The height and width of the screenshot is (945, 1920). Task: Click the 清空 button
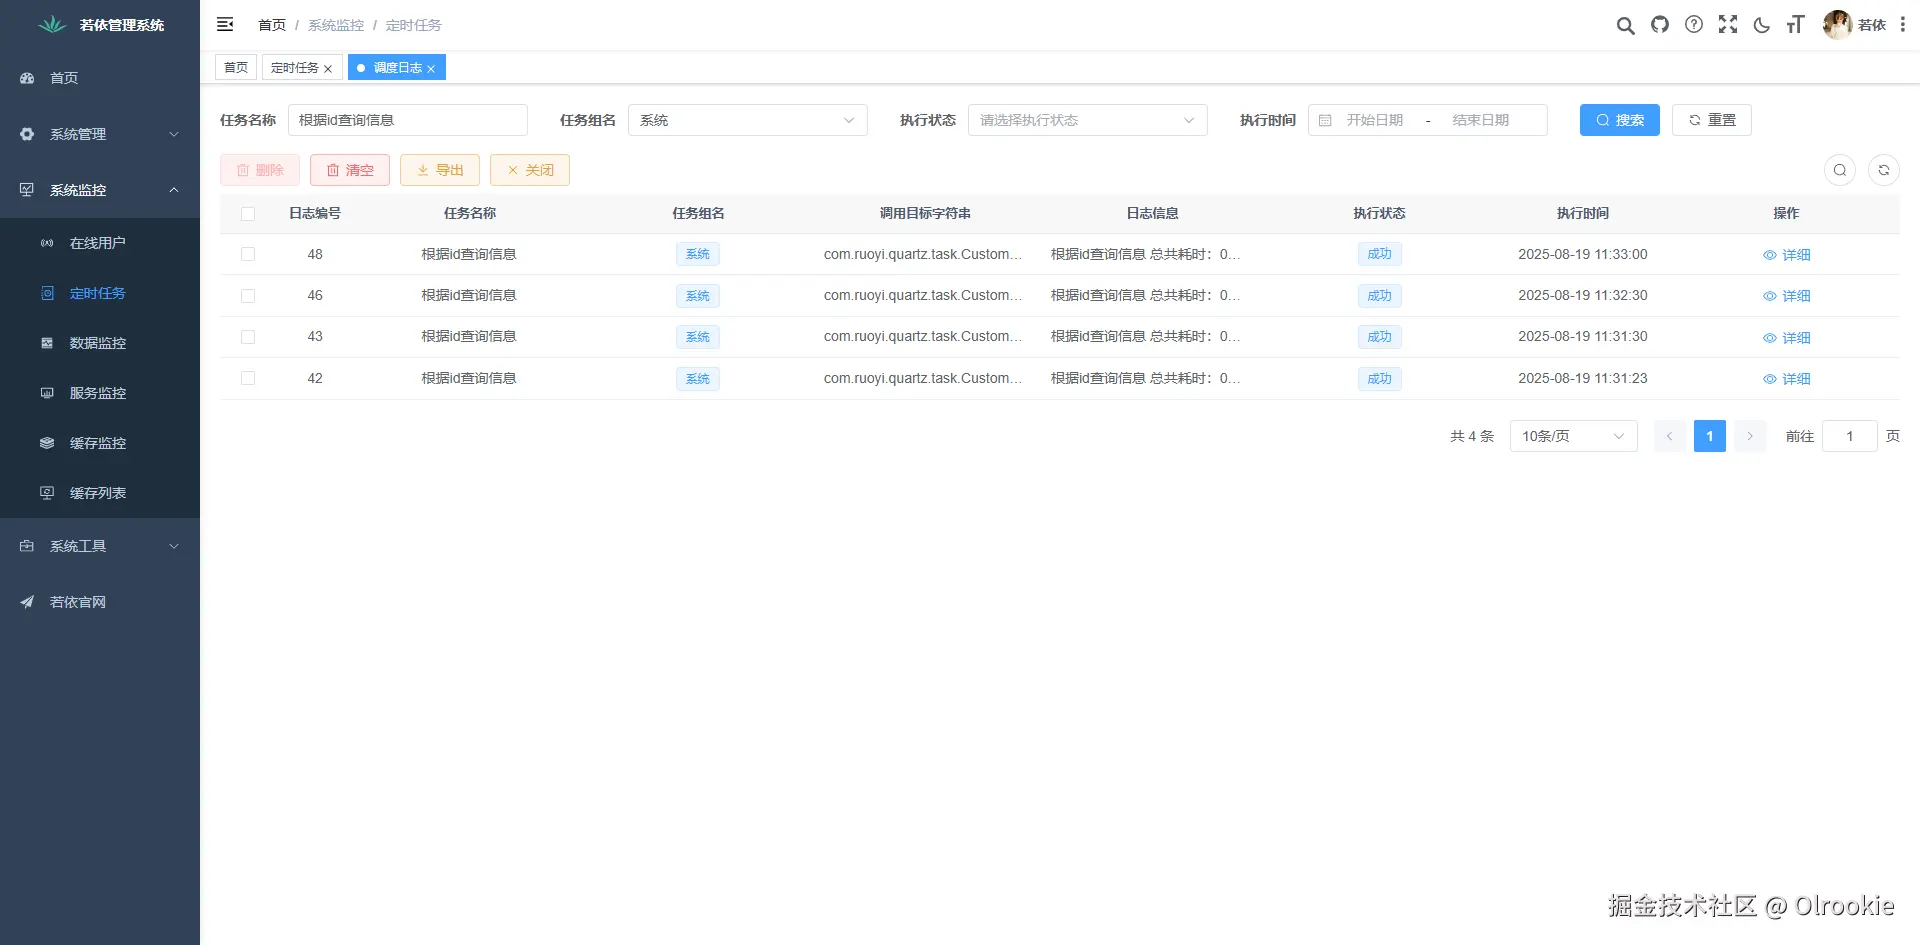[350, 170]
